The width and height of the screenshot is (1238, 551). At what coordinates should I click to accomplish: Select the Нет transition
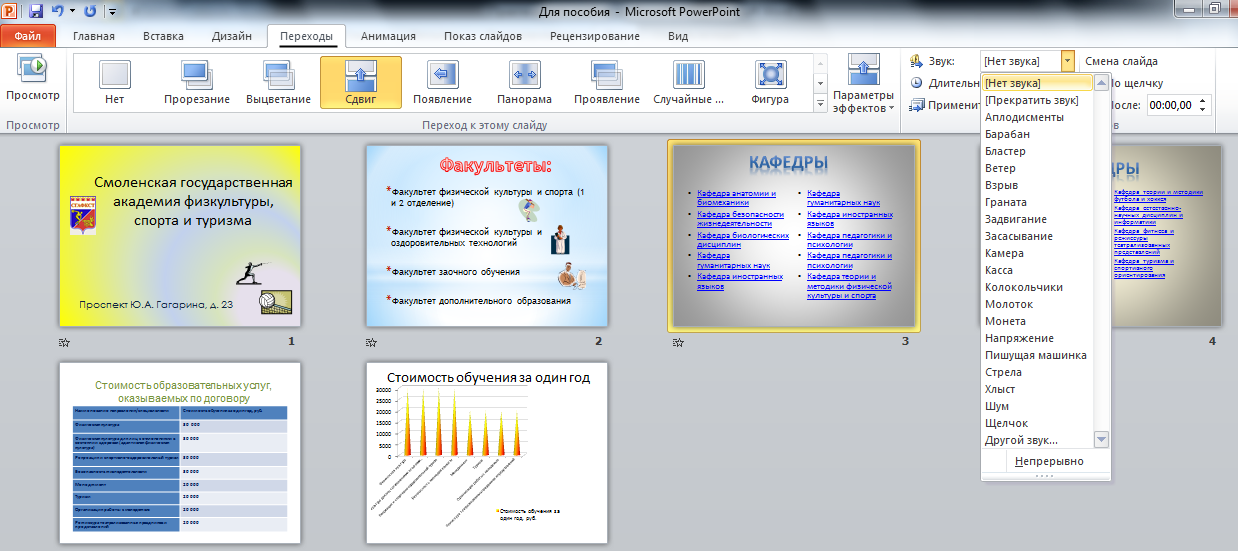[115, 81]
